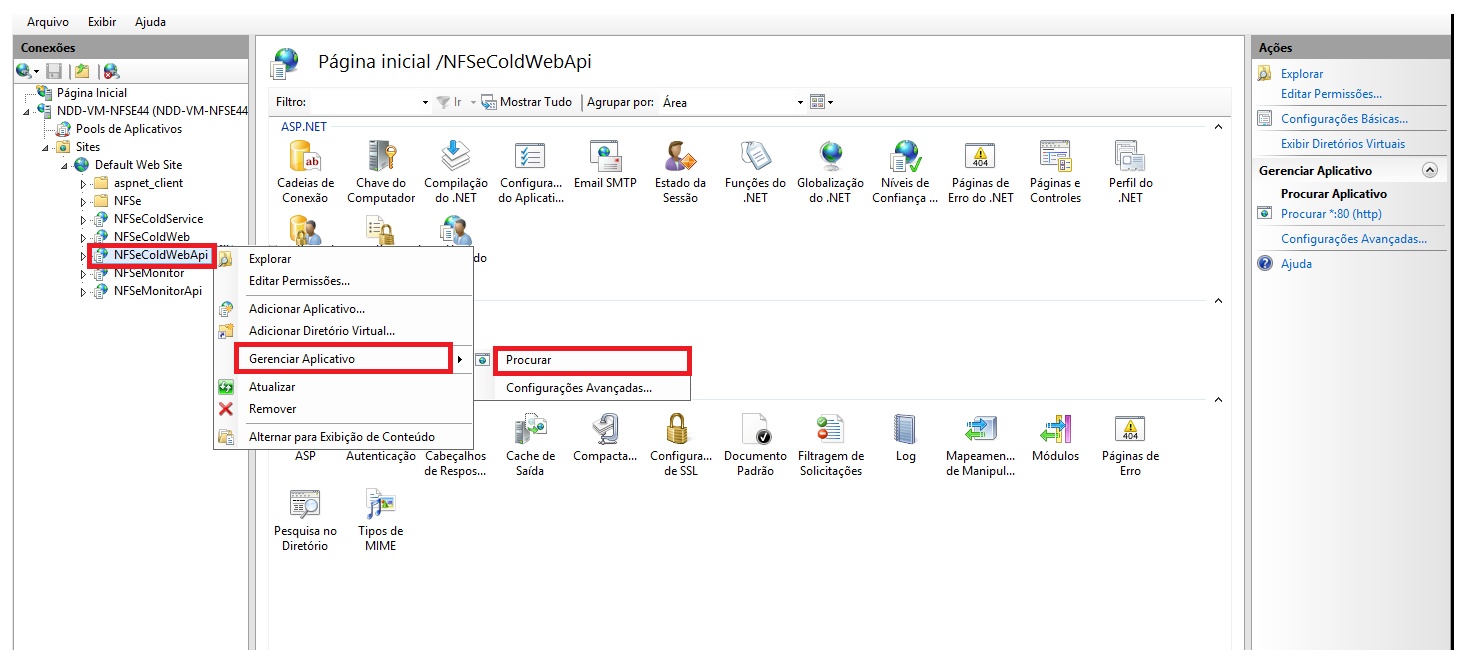Screen dimensions: 1461x656
Task: Open the Agrupar por Área dropdown
Action: pyautogui.click(x=800, y=102)
